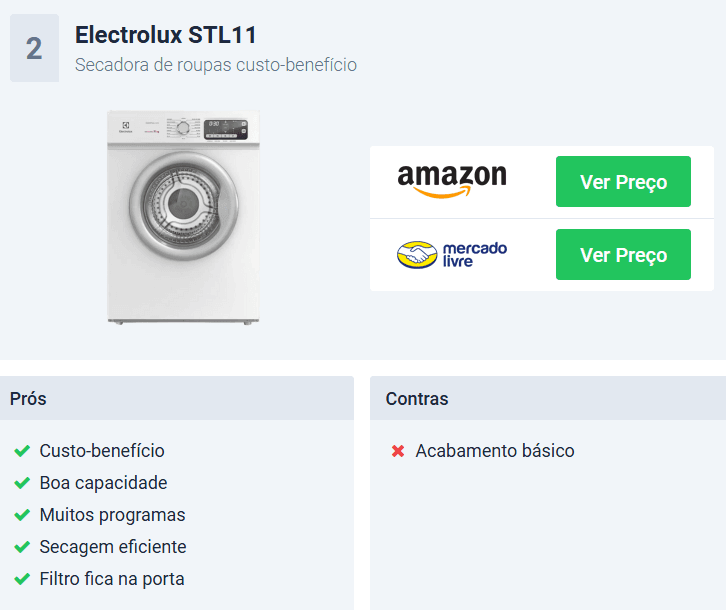Click the subtitle Secadora de roupas custo-benefício
The height and width of the screenshot is (610, 726).
pos(216,65)
